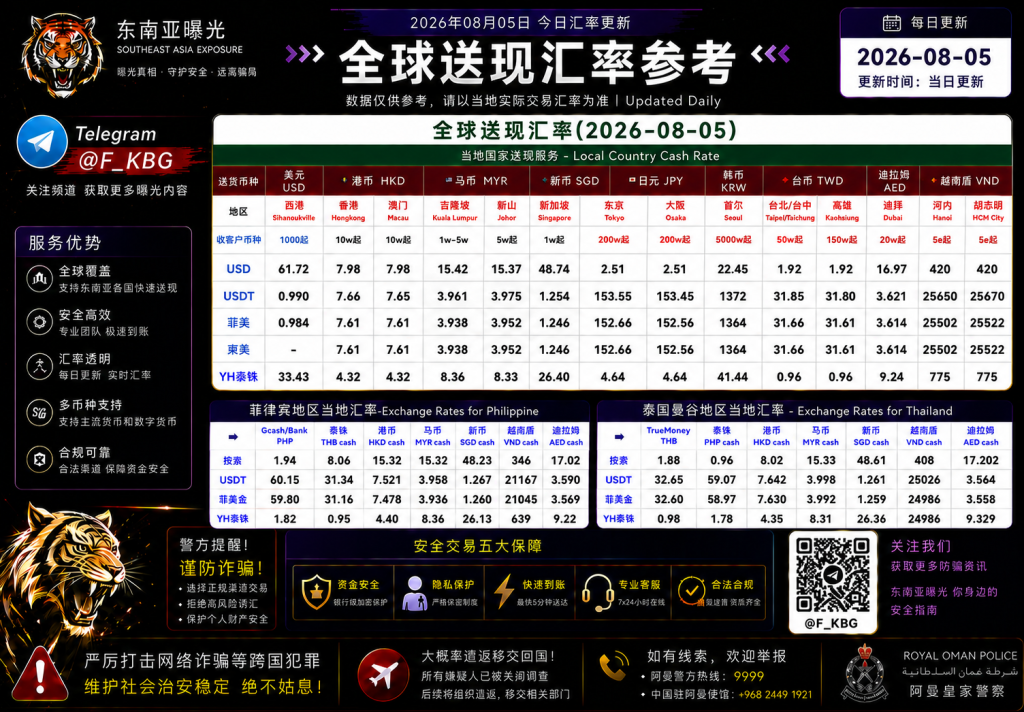Select the 日元 JPY column header

[x=656, y=181]
